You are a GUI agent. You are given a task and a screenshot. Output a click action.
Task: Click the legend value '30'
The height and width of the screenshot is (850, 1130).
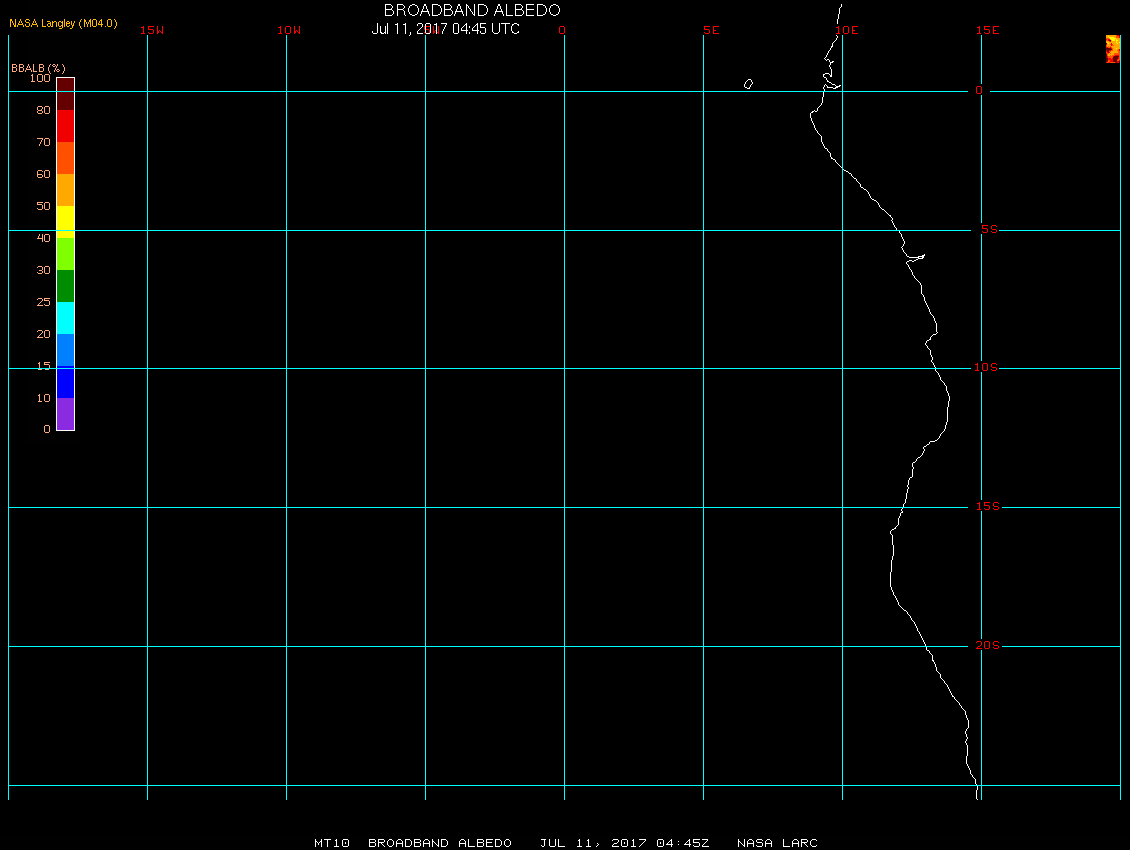coord(43,270)
